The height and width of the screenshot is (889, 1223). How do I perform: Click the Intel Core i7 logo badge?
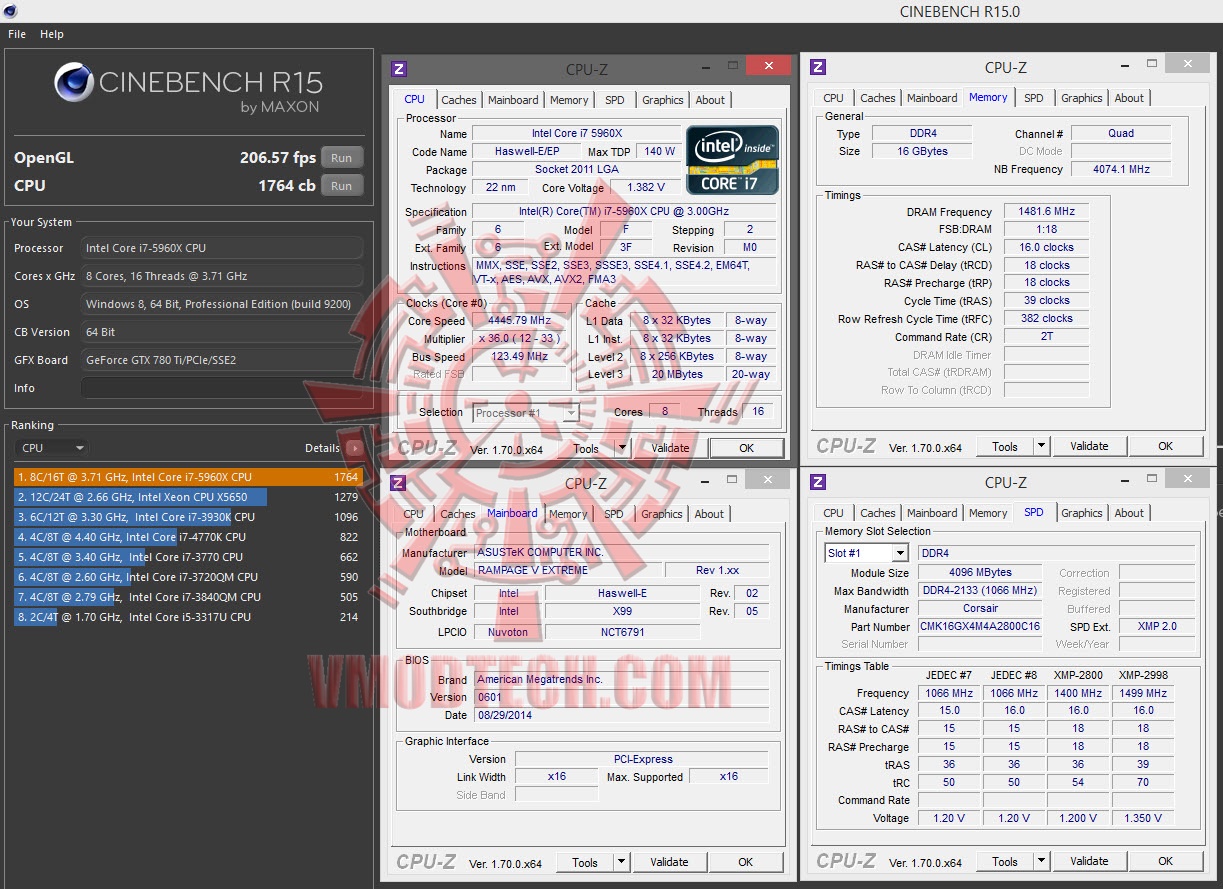(732, 160)
